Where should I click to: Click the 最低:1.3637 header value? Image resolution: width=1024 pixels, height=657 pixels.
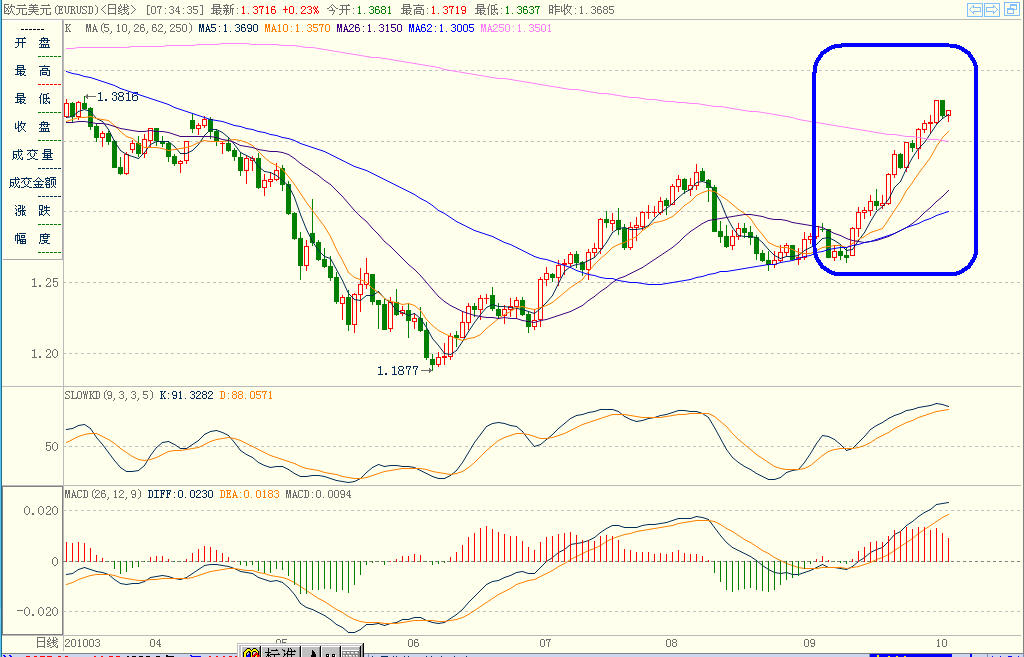[508, 10]
